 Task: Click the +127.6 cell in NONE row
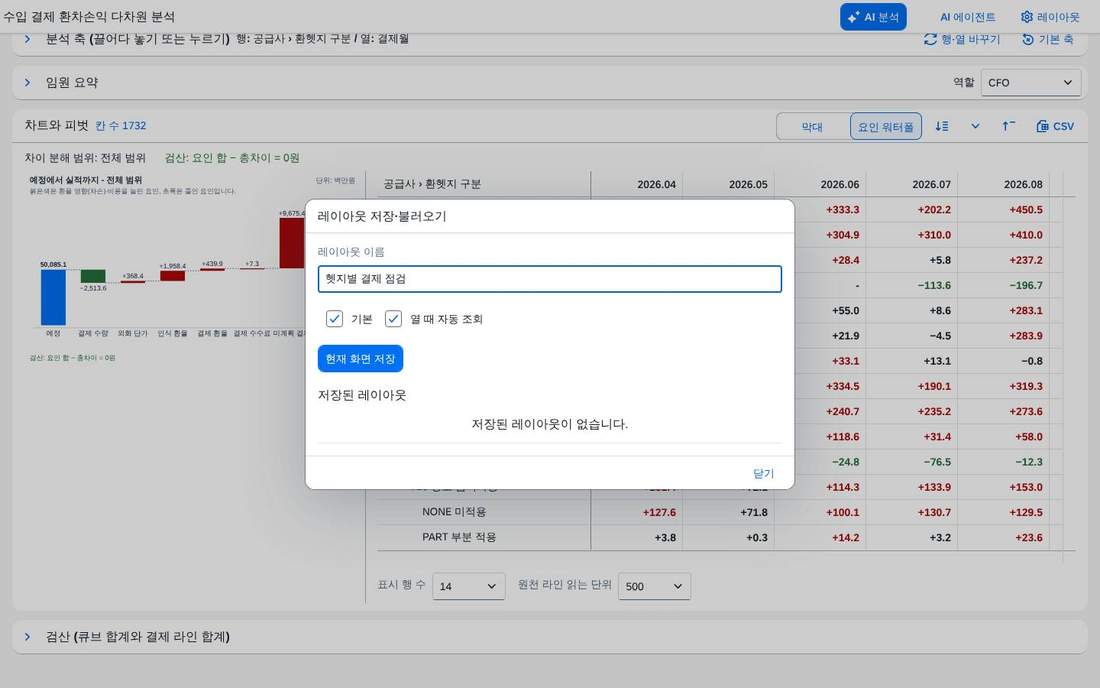click(x=659, y=513)
